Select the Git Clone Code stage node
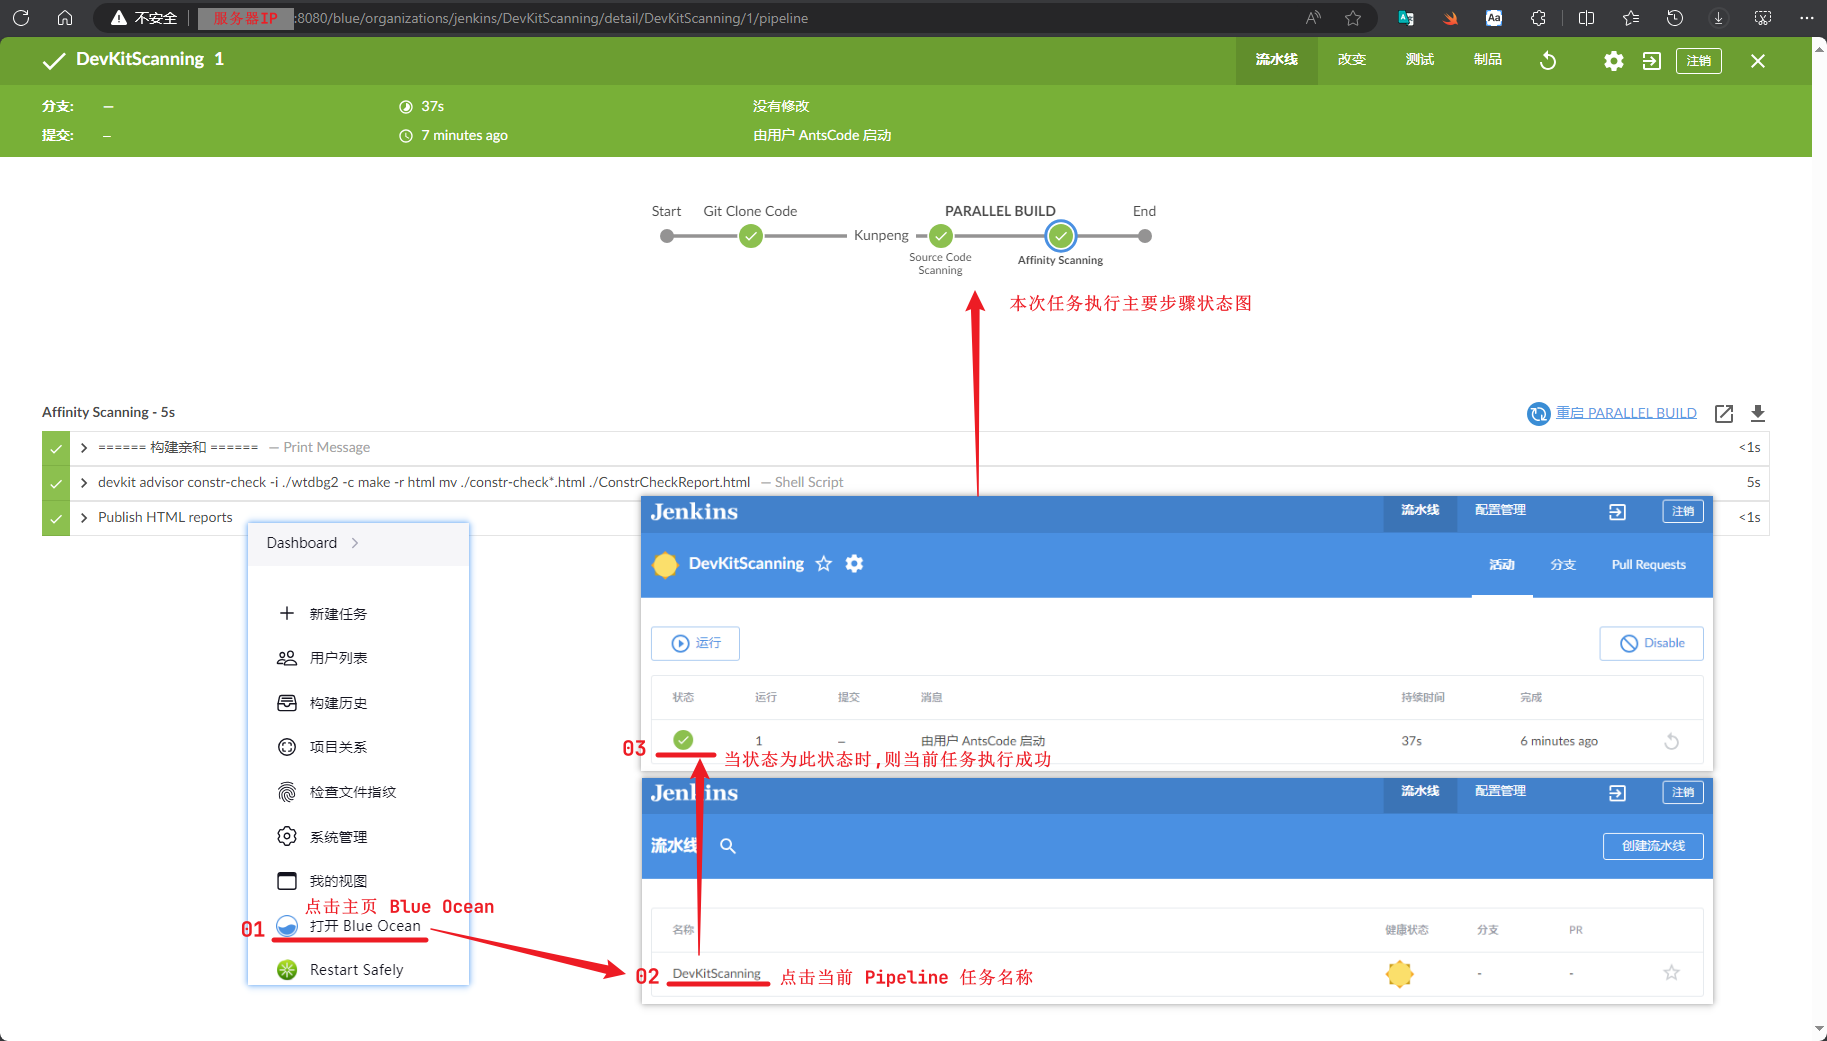 pos(751,236)
